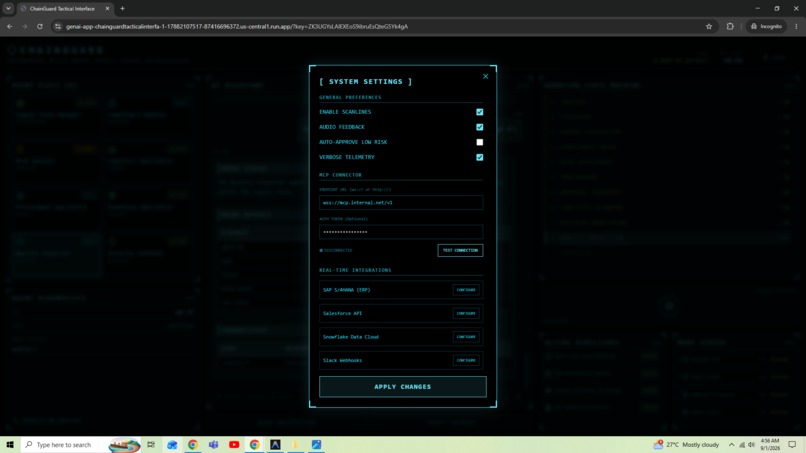Screen dimensions: 806x453
Task: Go back in the browser
Action: [x=10, y=26]
